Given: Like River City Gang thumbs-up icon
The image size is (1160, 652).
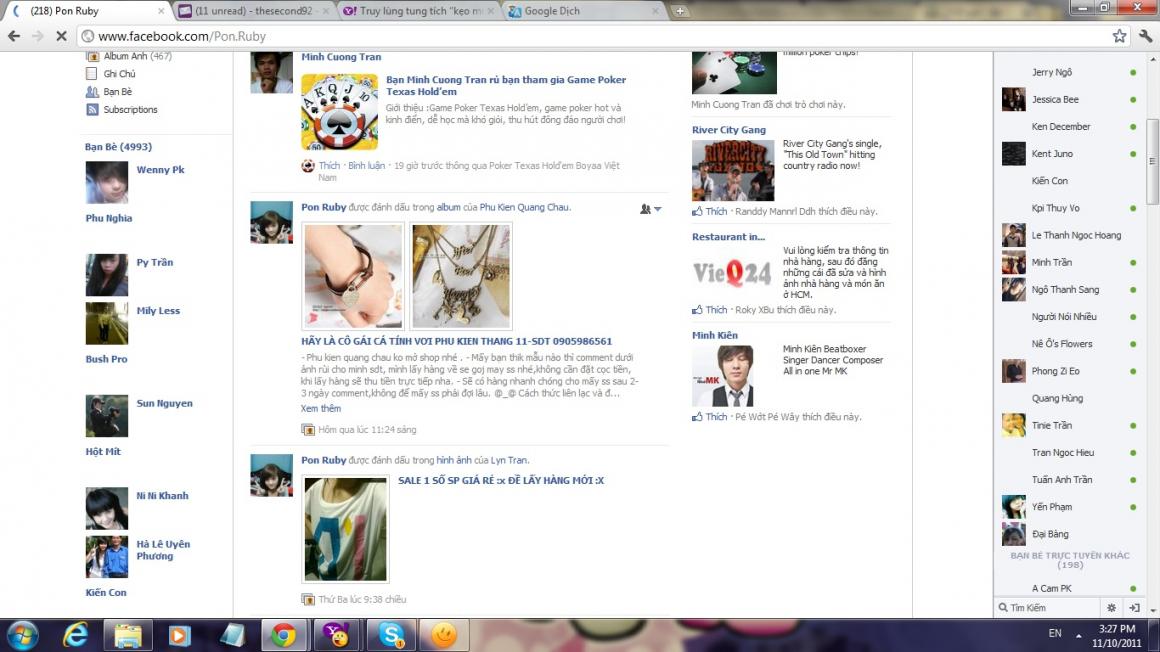Looking at the screenshot, I should (697, 212).
